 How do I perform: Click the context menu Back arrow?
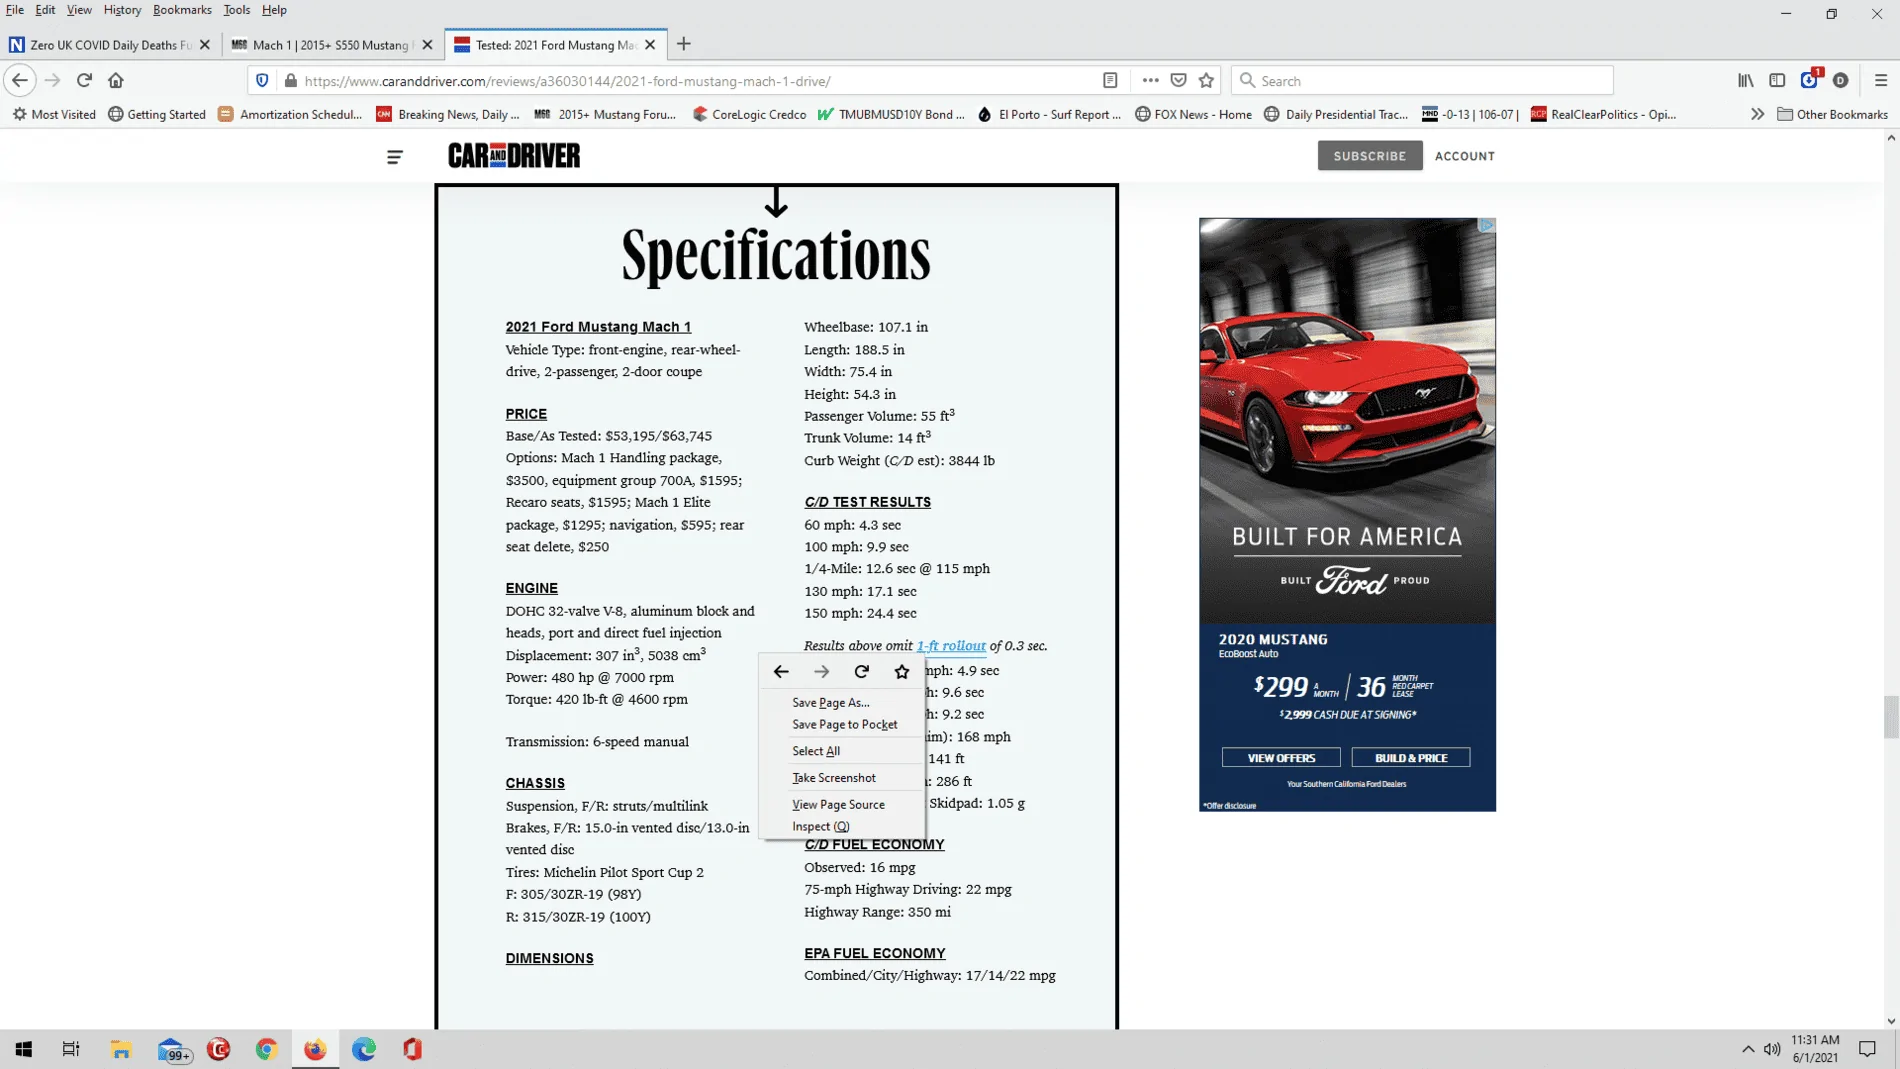tap(781, 672)
